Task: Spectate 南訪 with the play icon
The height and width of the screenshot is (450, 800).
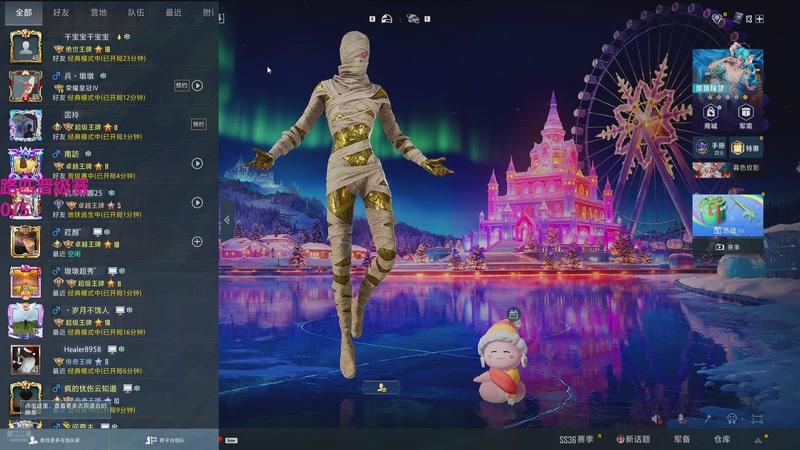Action: 197,163
